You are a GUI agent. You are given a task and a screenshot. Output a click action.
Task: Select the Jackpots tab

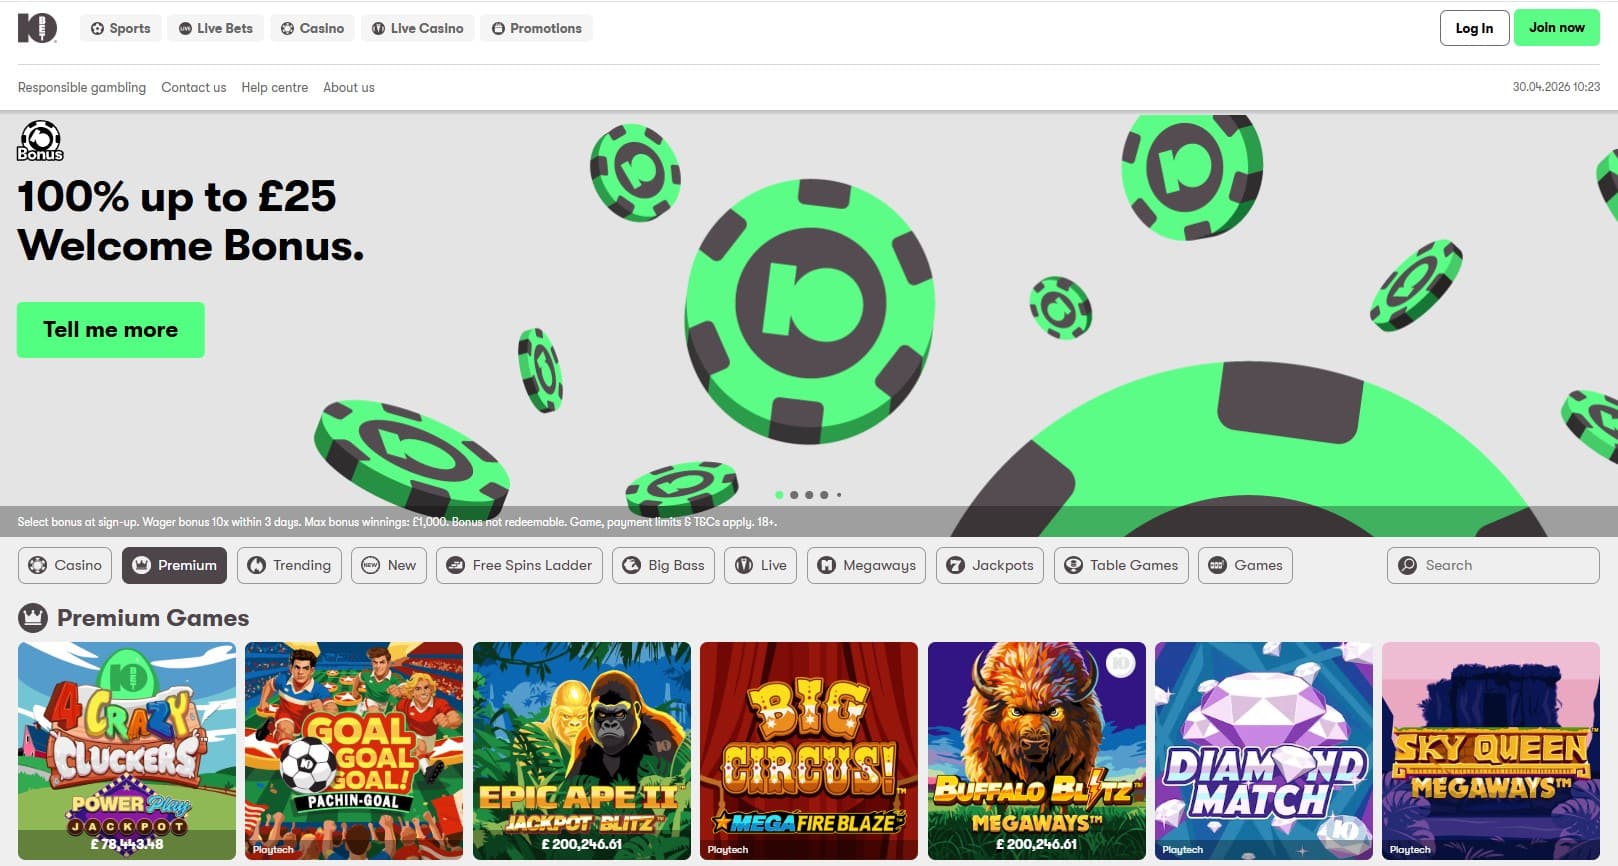pos(991,565)
